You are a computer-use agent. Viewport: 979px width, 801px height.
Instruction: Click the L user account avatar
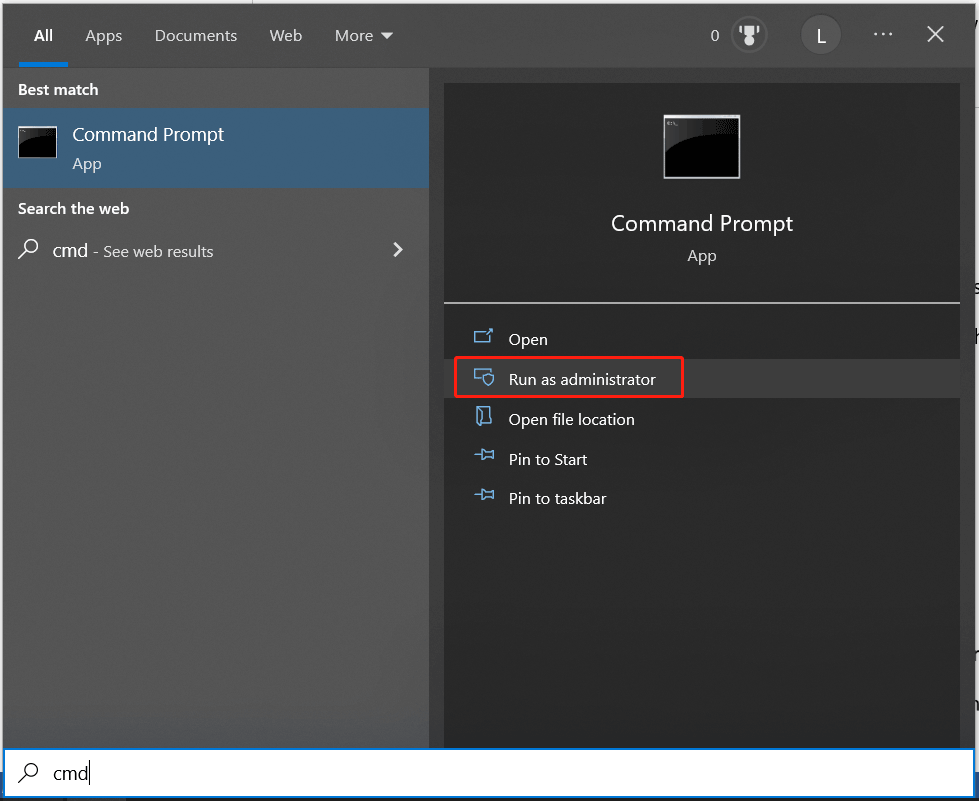point(821,35)
